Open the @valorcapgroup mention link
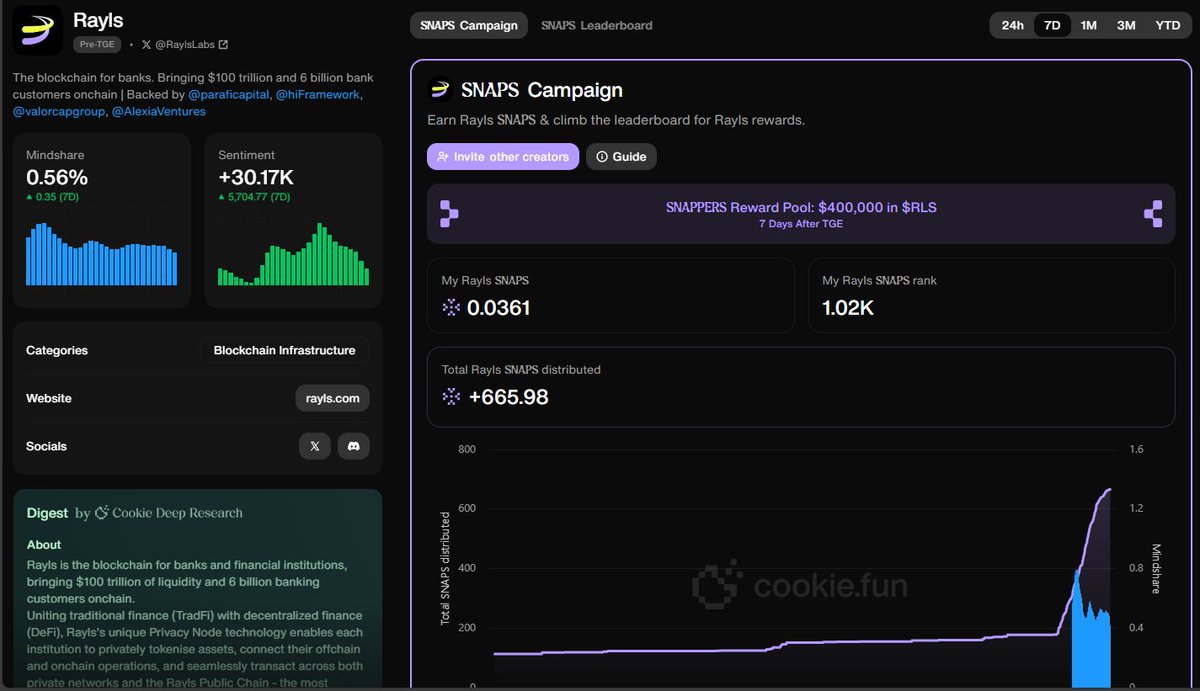 (59, 111)
